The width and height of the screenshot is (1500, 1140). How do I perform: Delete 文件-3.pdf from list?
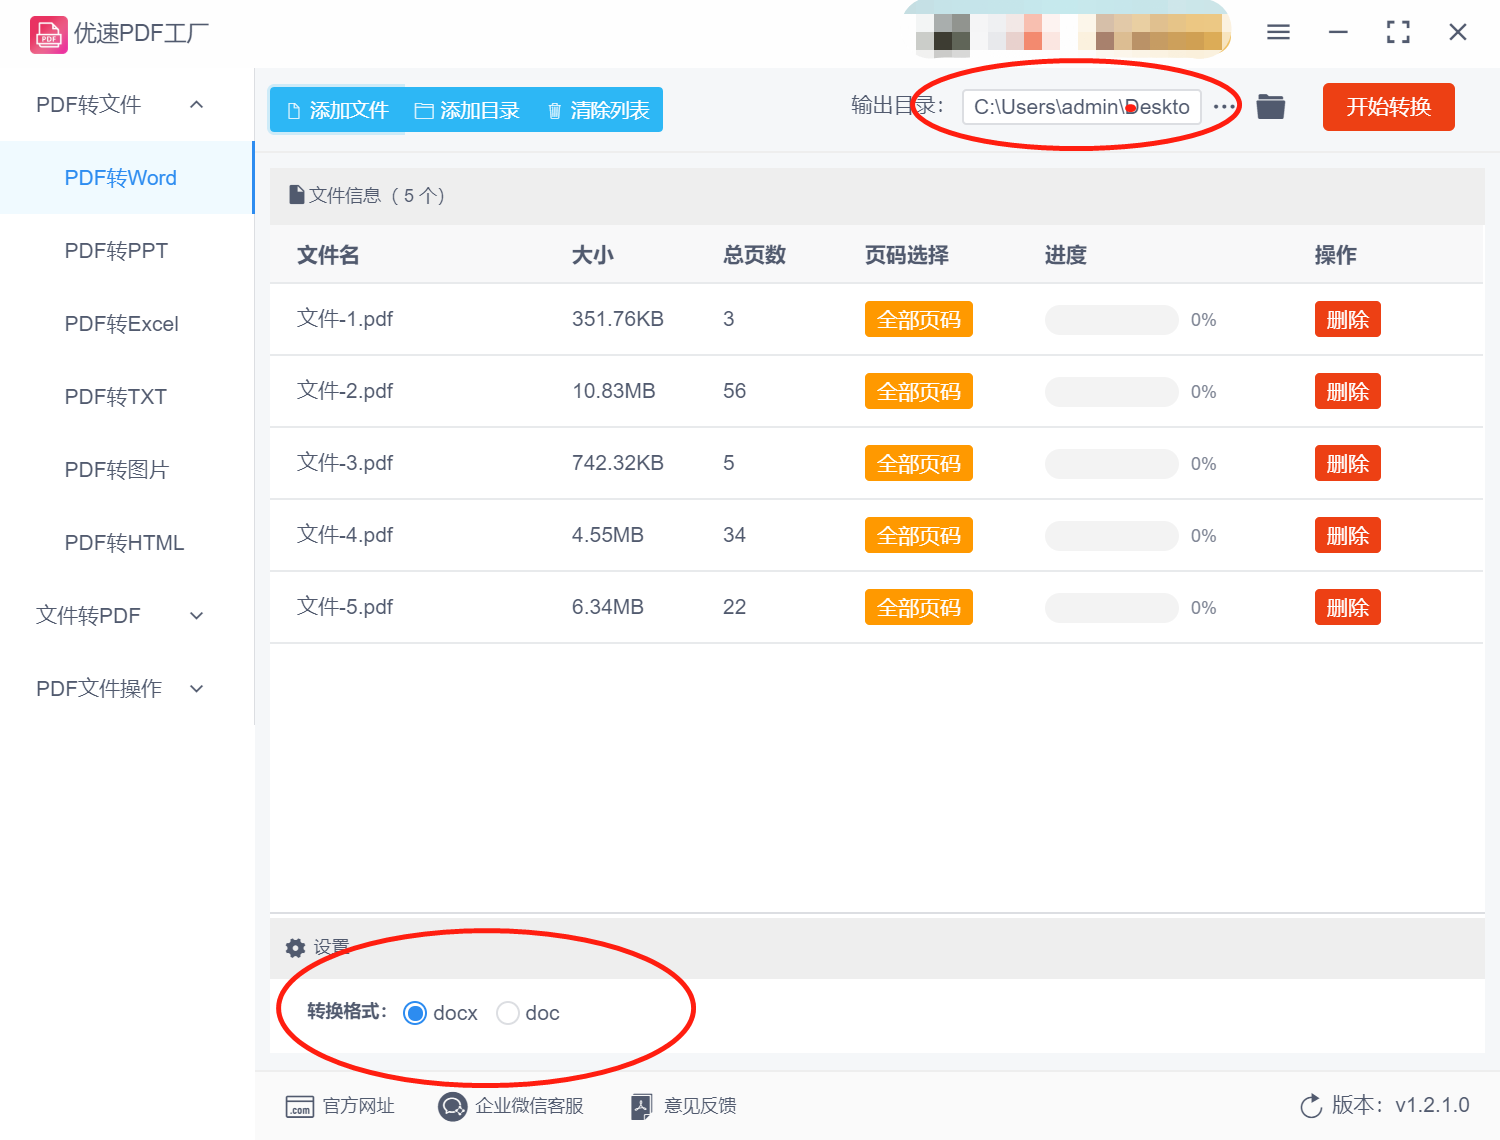pos(1347,464)
